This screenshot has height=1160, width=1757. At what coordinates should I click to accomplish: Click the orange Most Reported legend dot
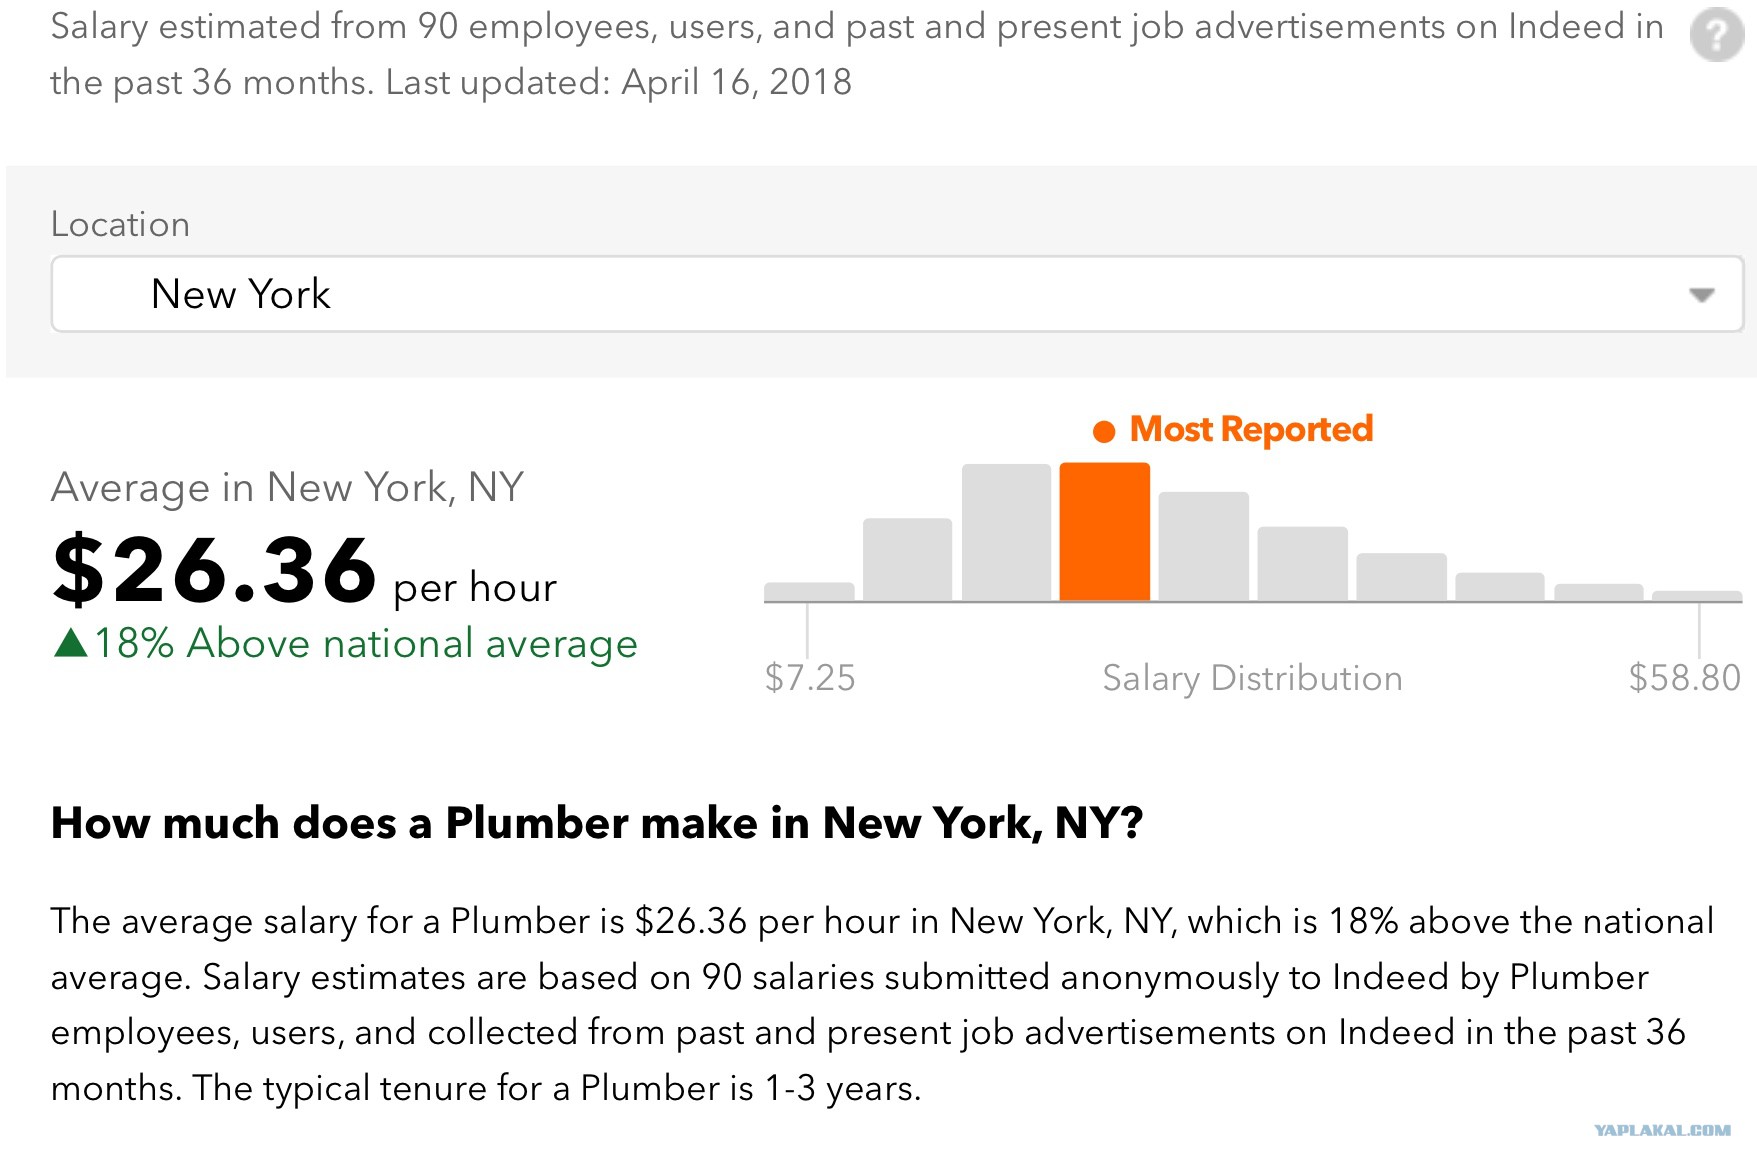(1104, 432)
